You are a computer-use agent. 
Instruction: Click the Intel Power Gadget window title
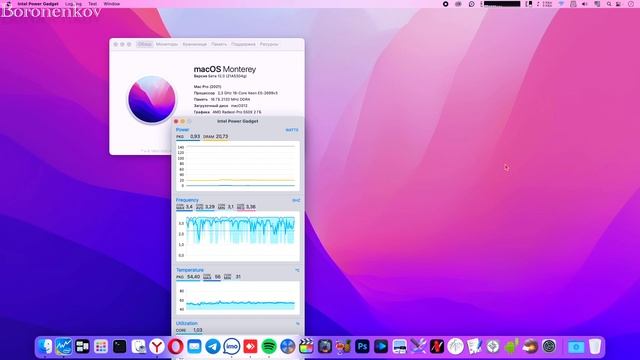click(238, 121)
